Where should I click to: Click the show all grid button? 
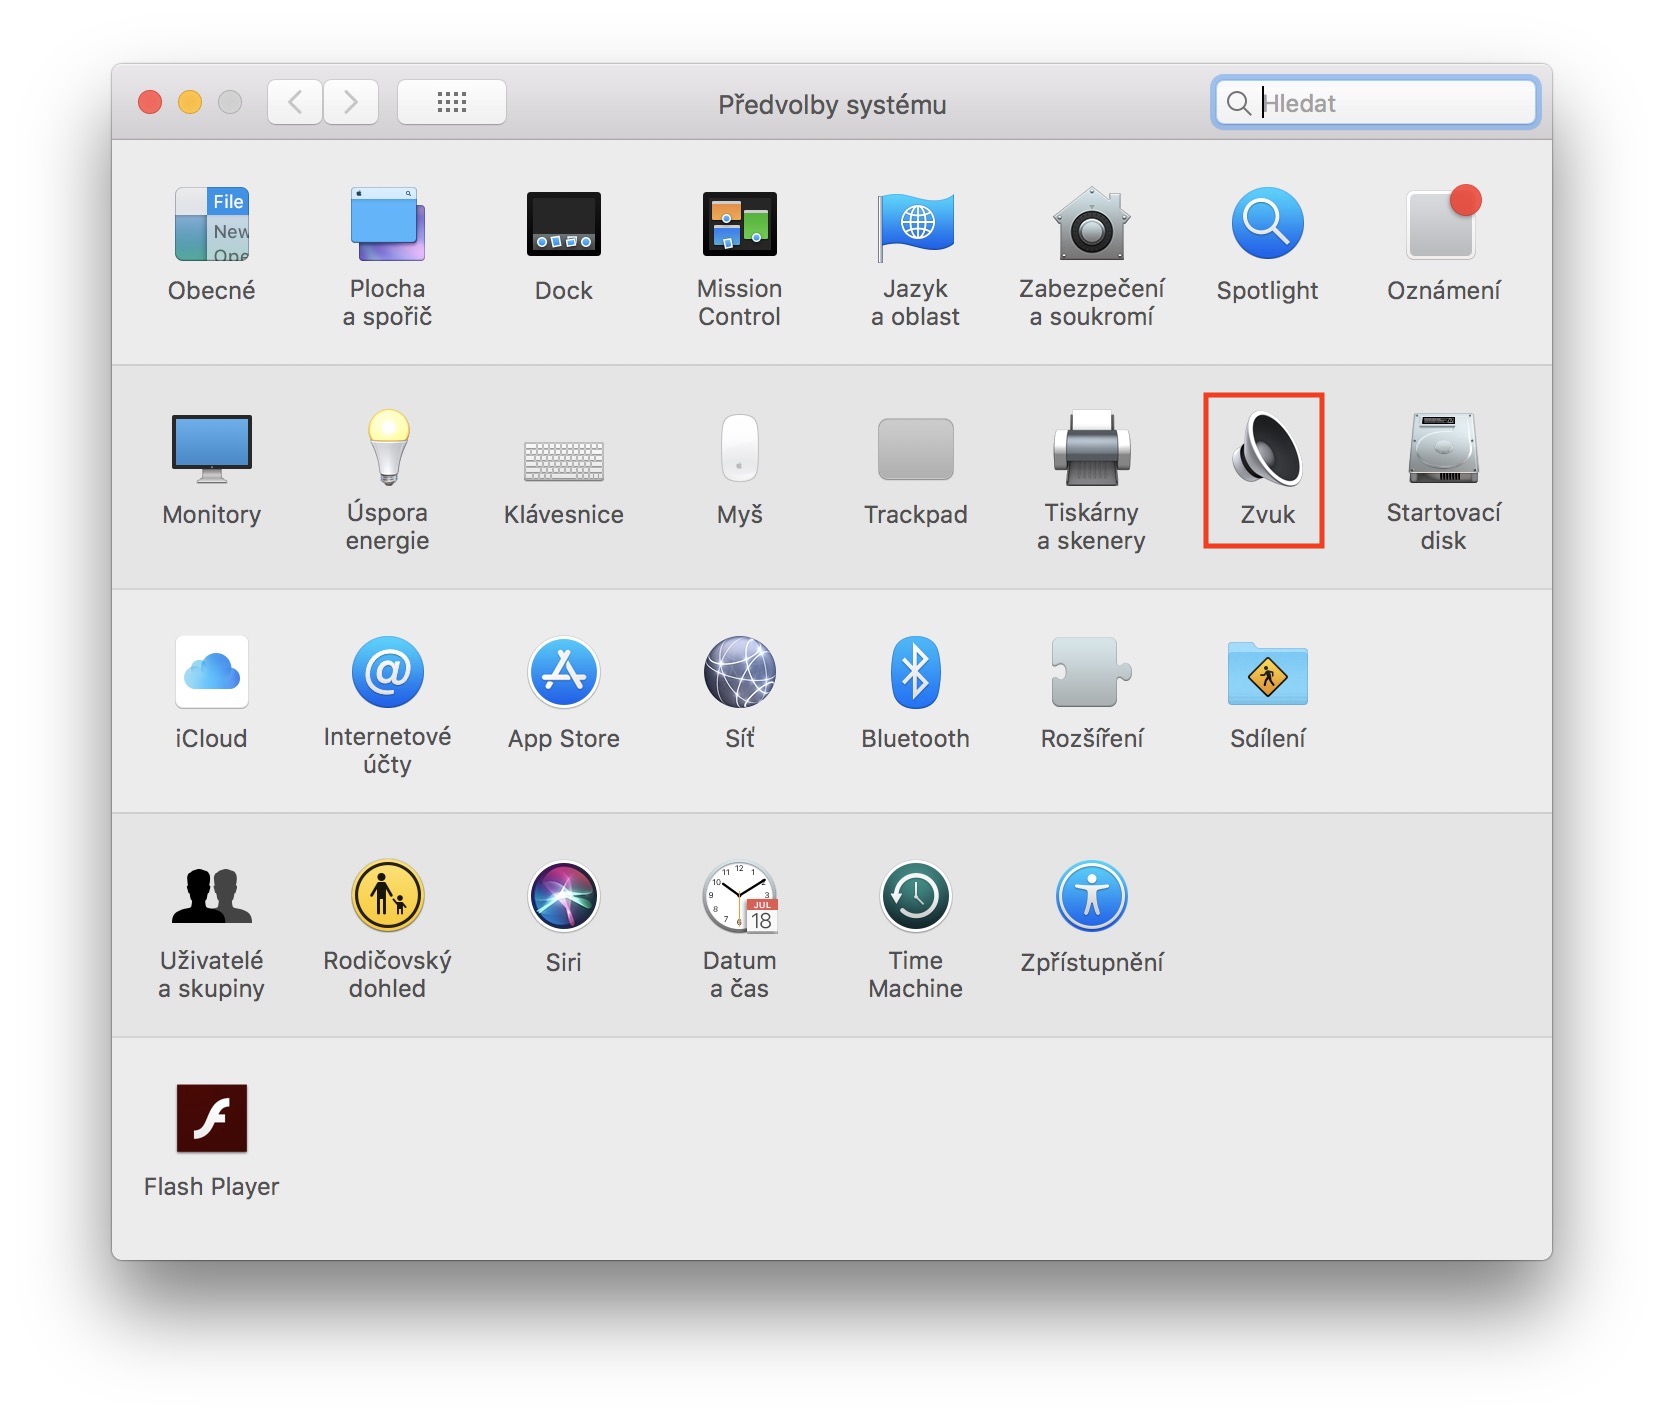[452, 102]
